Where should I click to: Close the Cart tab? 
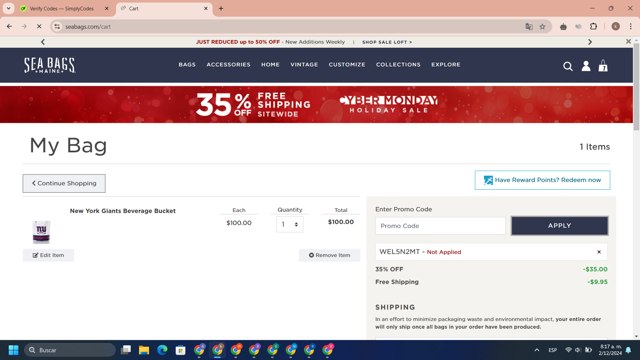click(206, 8)
